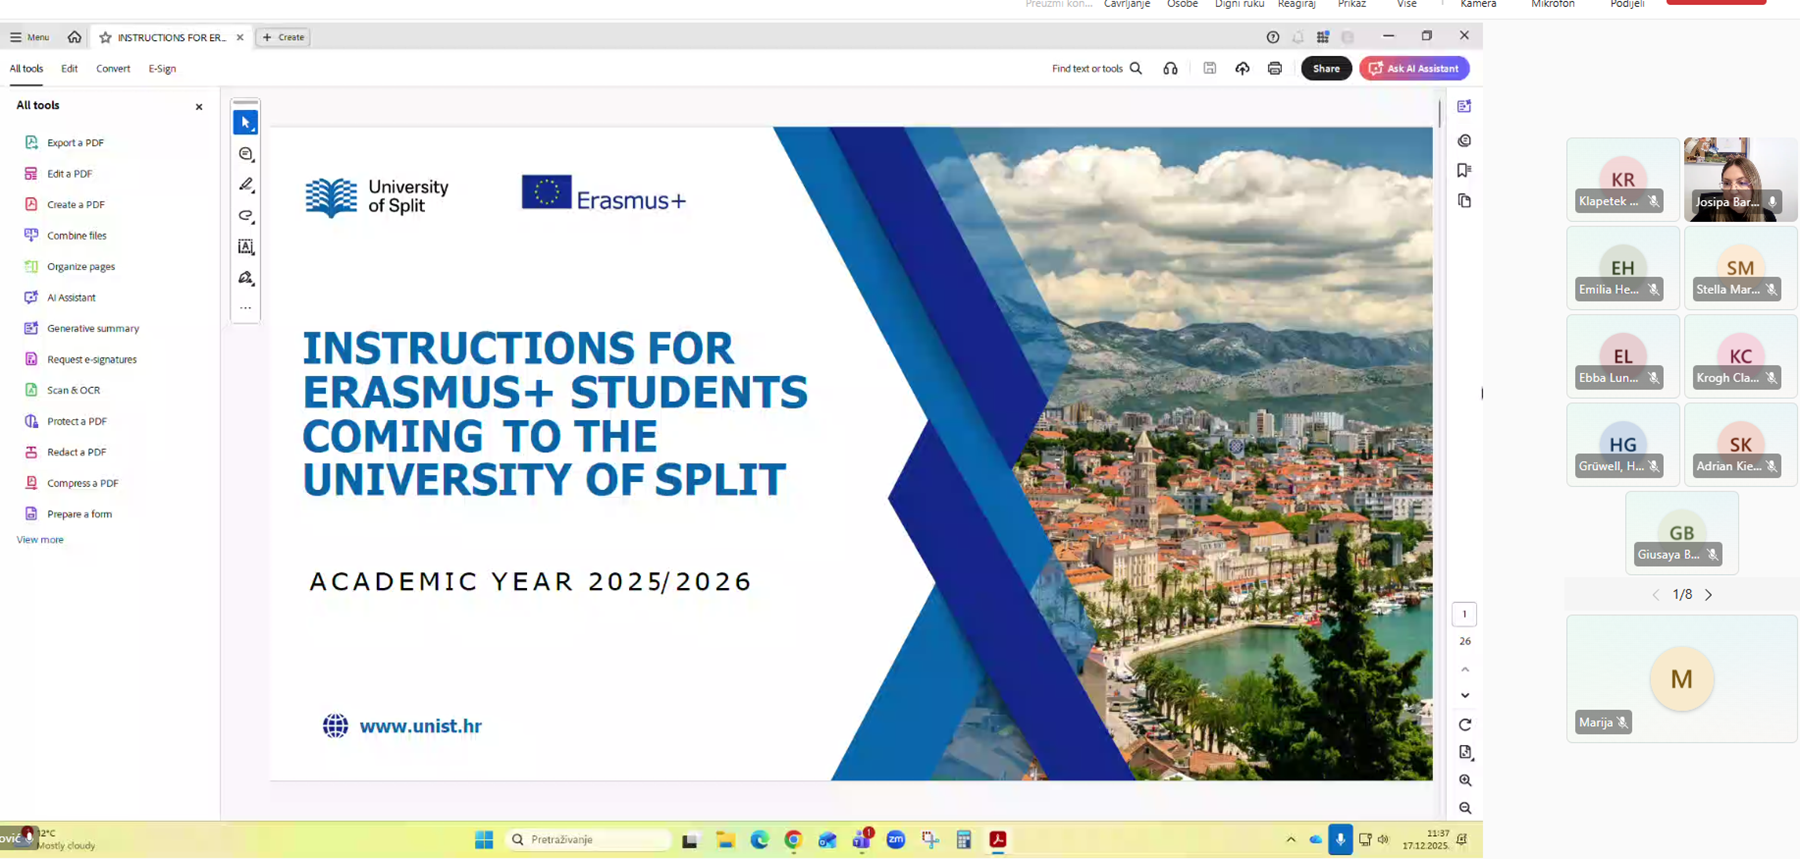Open the E-Sign tab
This screenshot has width=1800, height=859.
pyautogui.click(x=162, y=69)
